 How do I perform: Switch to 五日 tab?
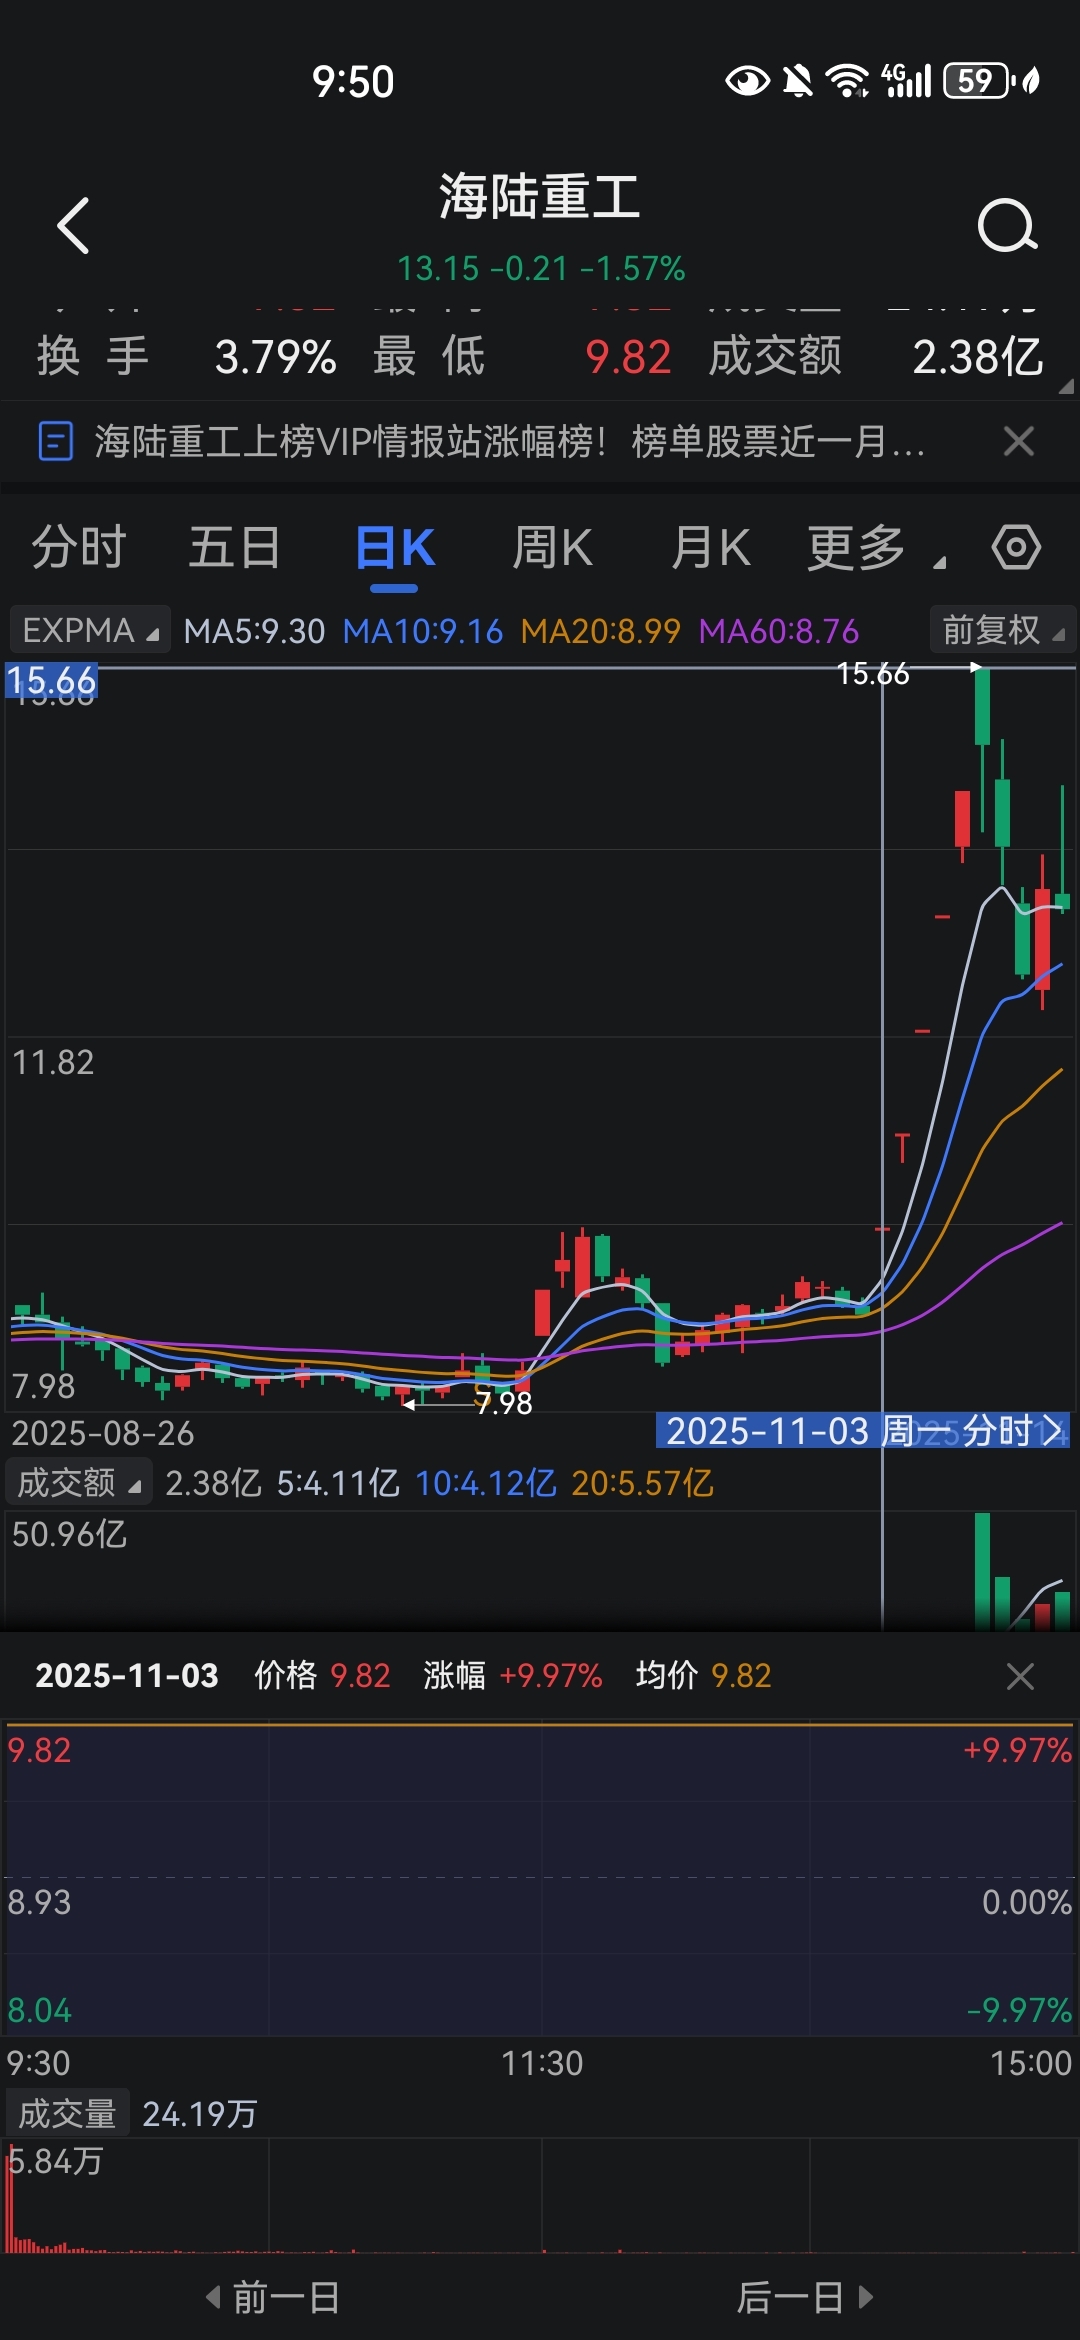coord(235,547)
